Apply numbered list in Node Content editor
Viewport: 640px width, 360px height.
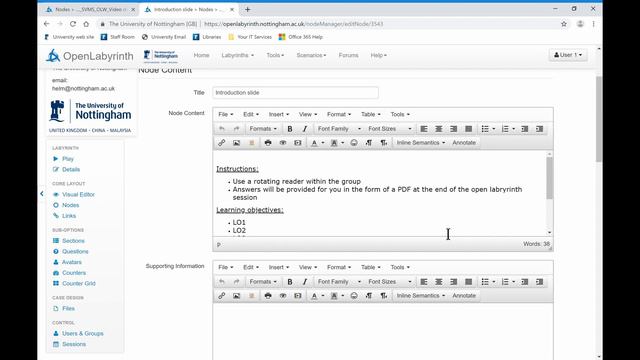pos(505,129)
